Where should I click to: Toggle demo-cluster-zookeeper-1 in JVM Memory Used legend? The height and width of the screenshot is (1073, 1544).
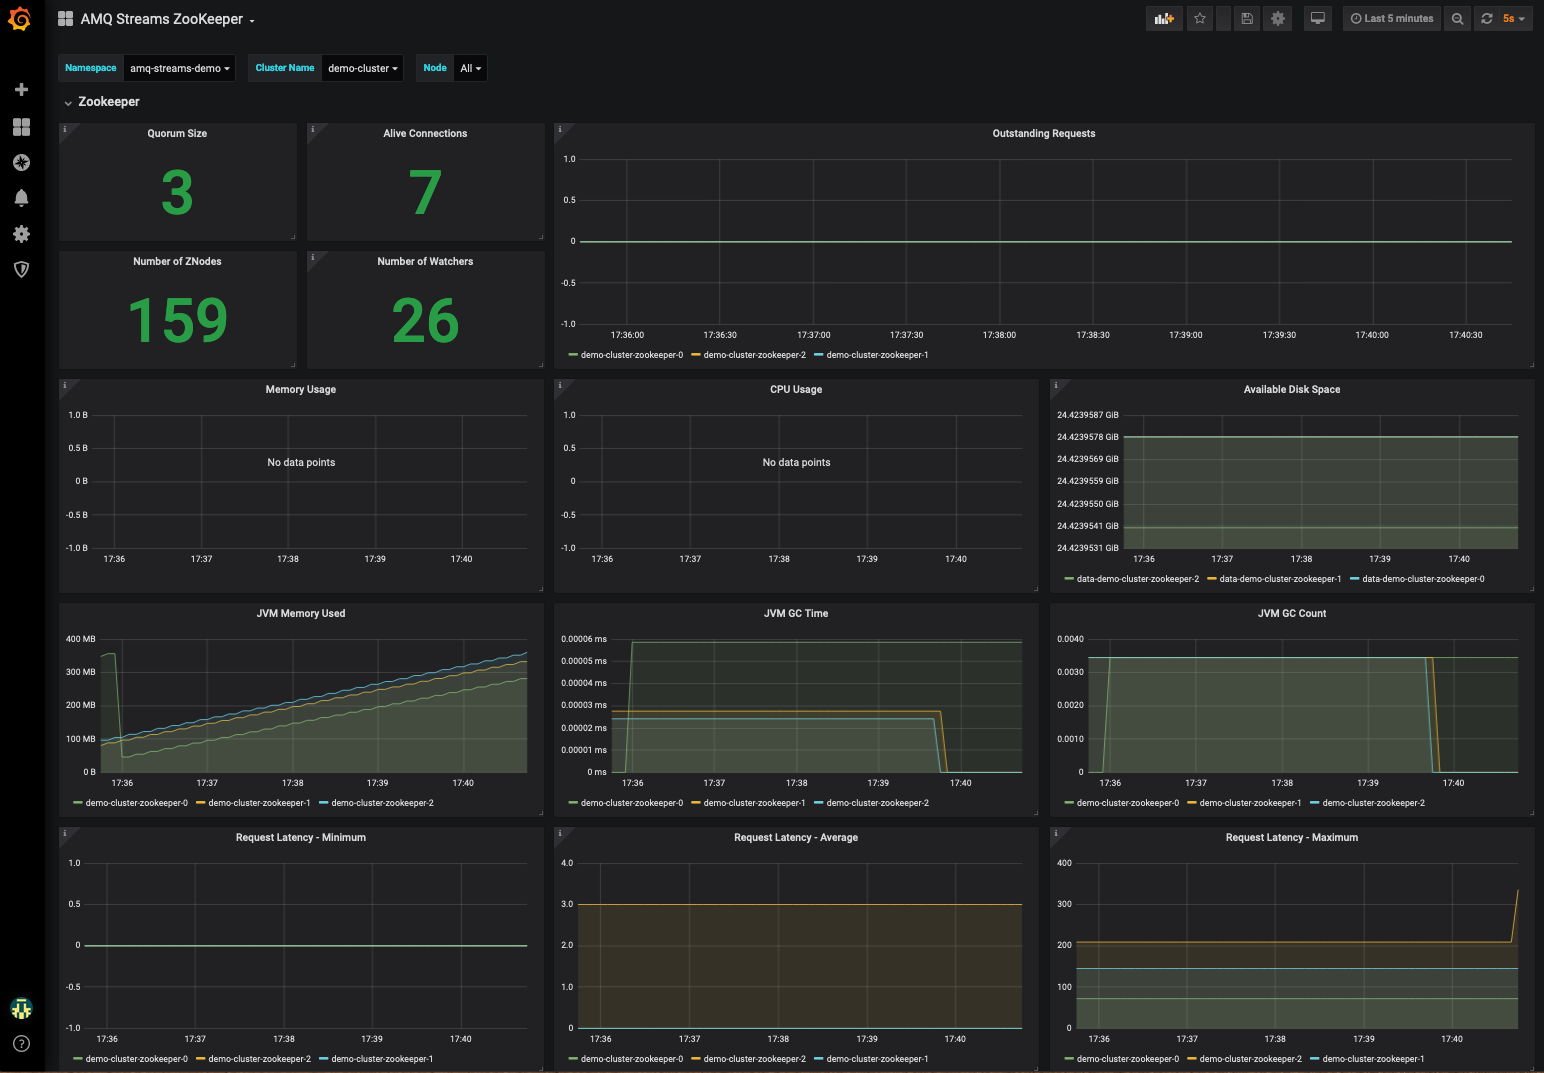[x=260, y=803]
